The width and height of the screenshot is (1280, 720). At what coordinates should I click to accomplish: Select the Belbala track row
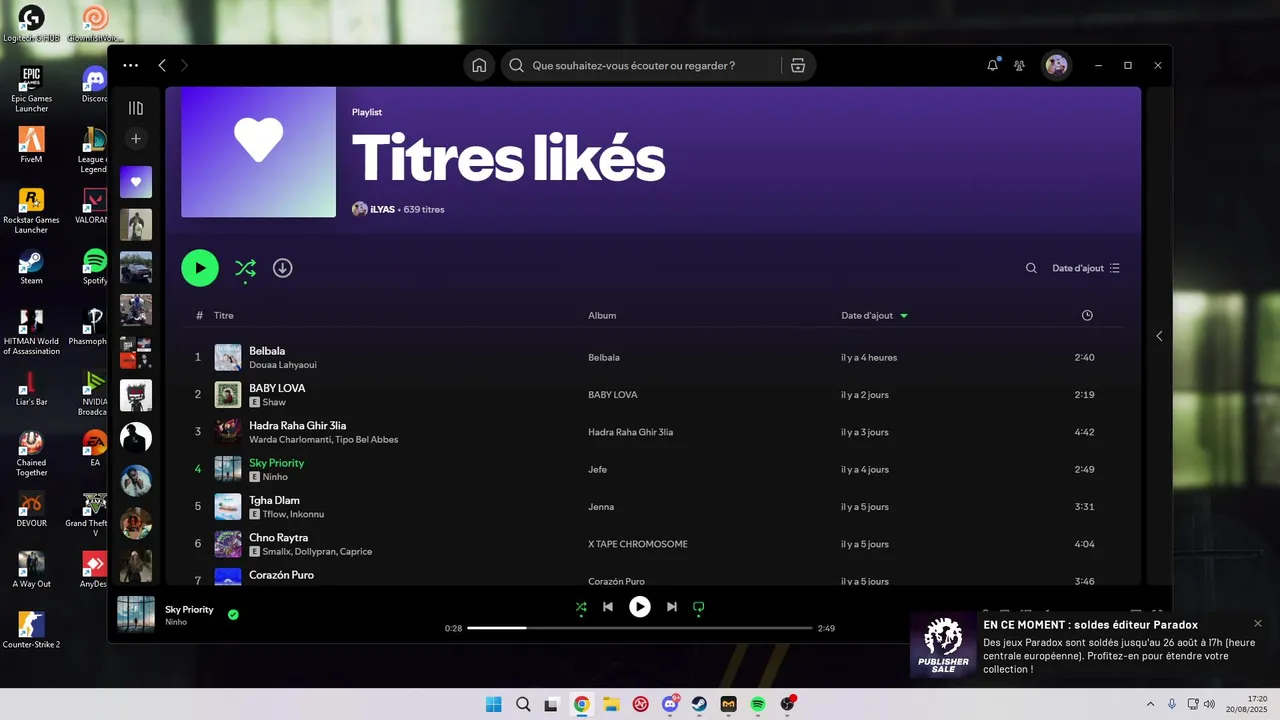pyautogui.click(x=654, y=357)
